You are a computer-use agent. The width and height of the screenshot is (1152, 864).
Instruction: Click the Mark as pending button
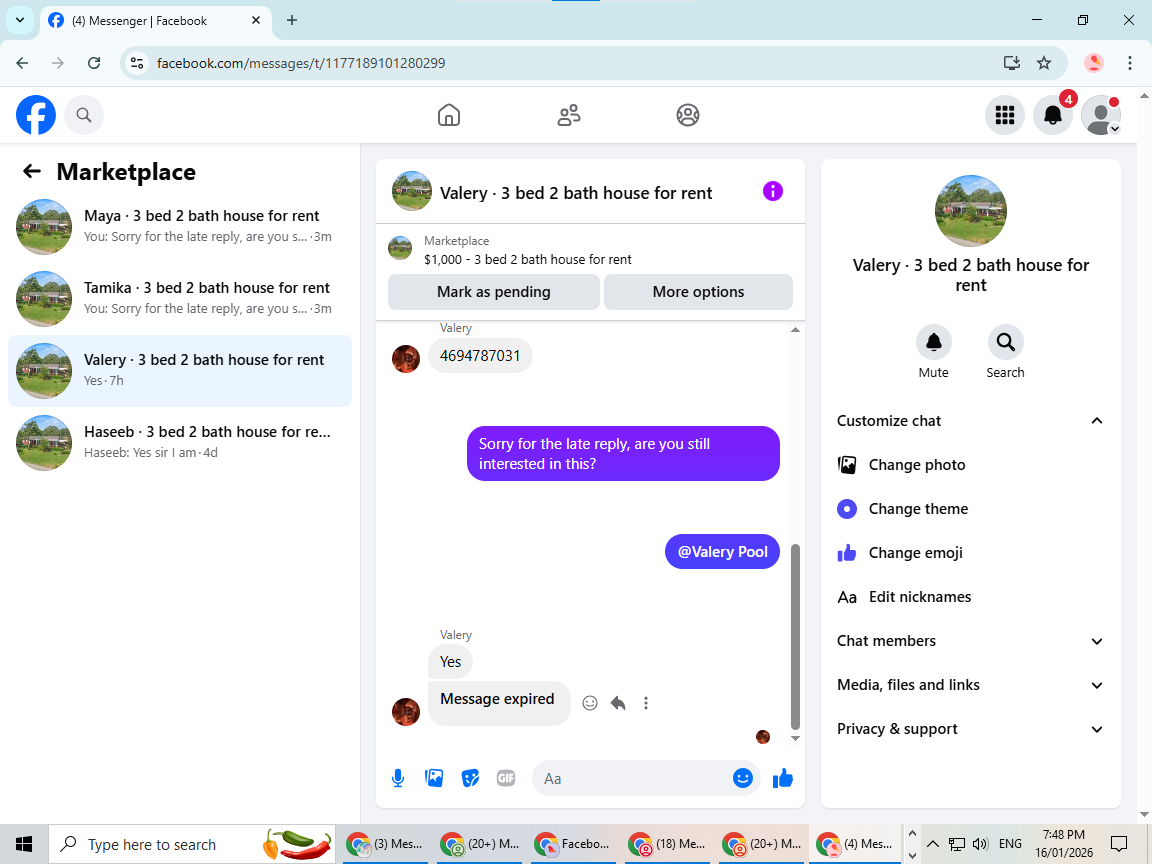tap(494, 292)
